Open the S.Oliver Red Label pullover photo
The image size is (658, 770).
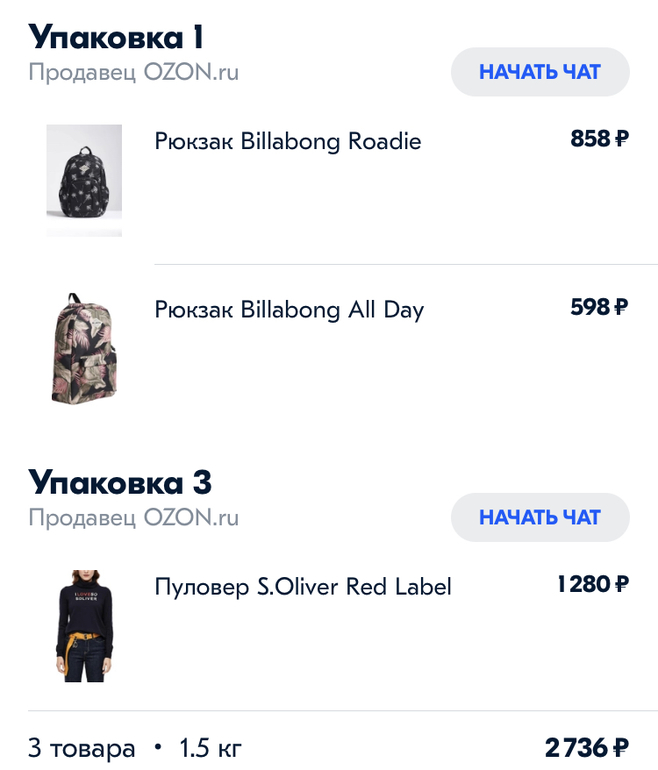84,626
